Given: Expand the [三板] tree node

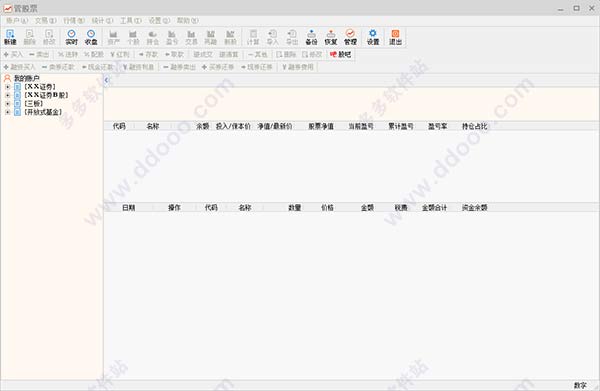Looking at the screenshot, I should point(7,104).
